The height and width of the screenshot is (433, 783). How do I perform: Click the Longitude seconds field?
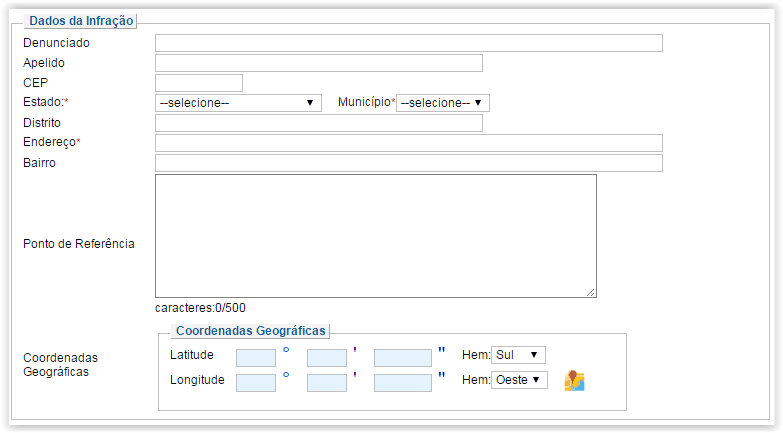tap(402, 383)
